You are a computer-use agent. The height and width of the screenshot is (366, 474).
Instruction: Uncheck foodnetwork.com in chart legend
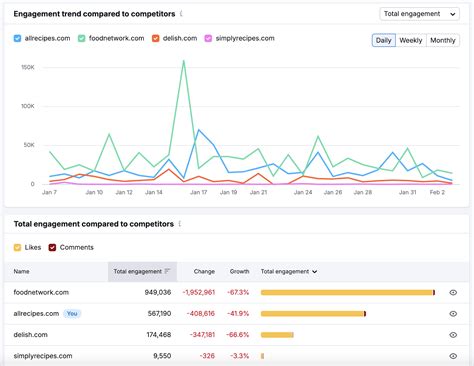coord(82,38)
